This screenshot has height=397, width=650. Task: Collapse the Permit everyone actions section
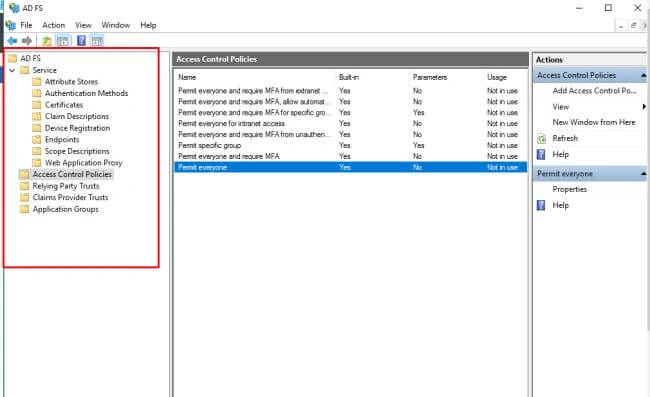point(643,174)
